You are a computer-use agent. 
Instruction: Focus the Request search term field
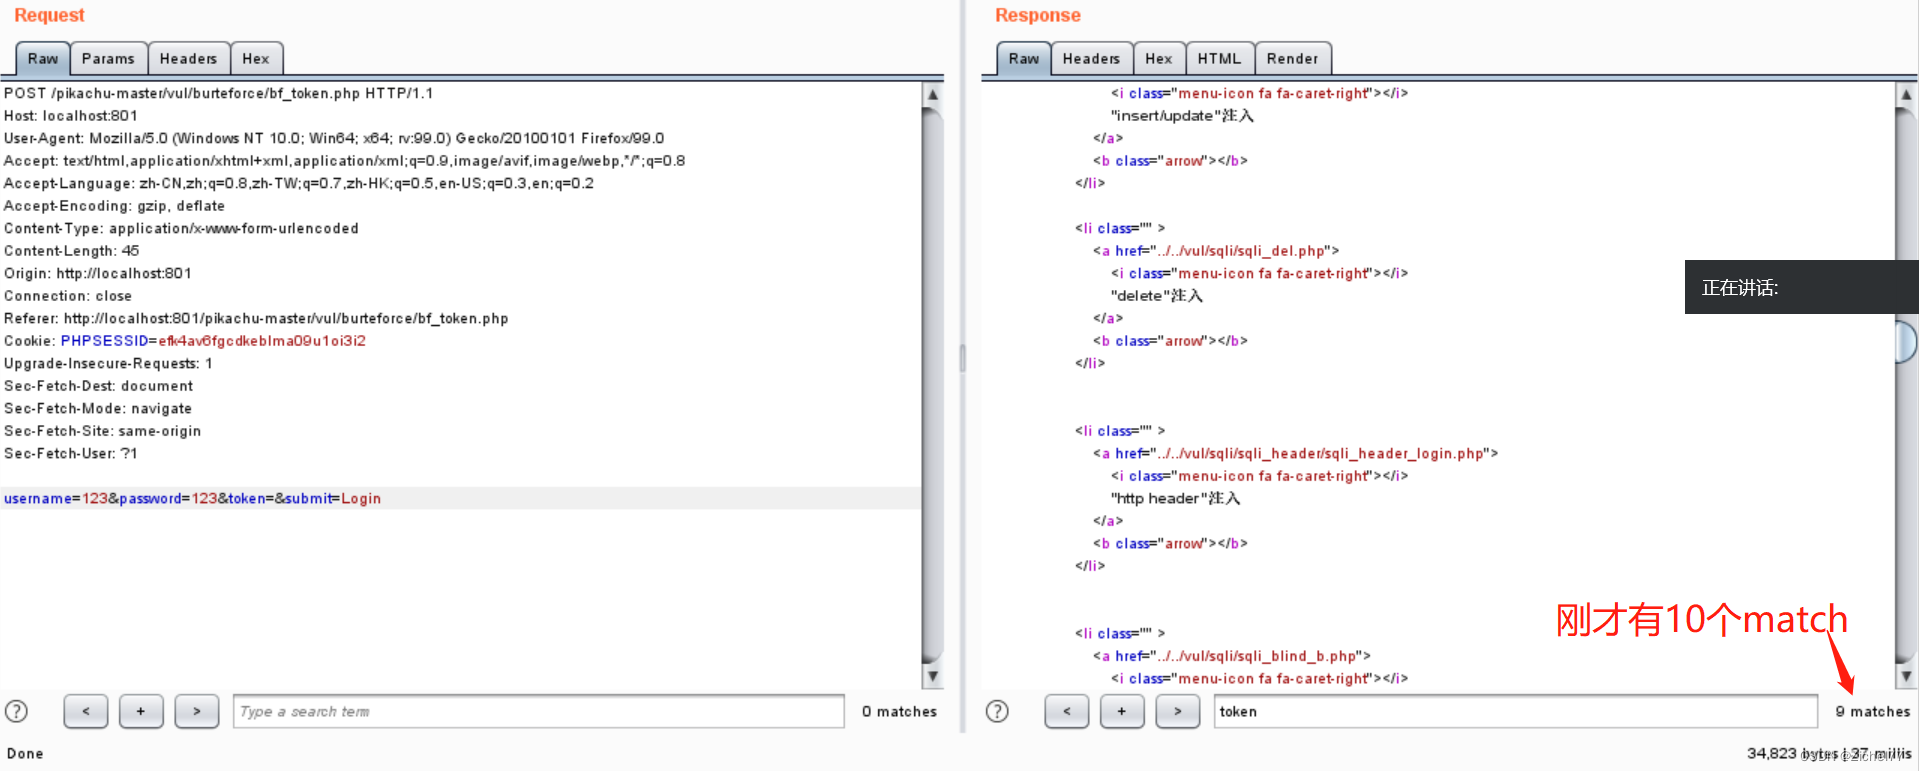539,711
